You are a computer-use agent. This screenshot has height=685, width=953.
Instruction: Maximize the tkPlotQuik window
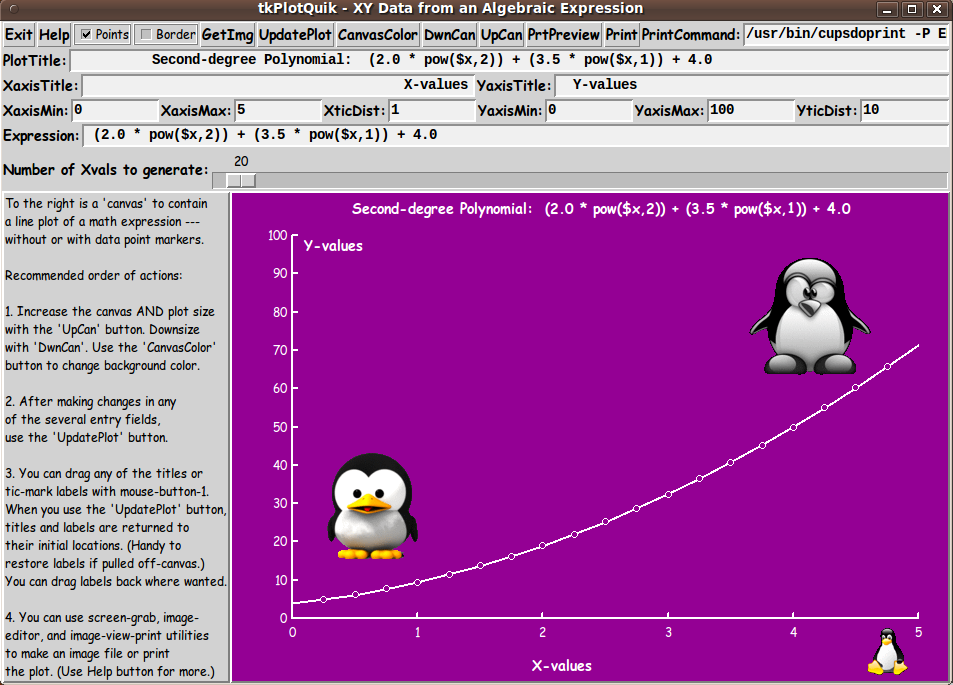[912, 9]
